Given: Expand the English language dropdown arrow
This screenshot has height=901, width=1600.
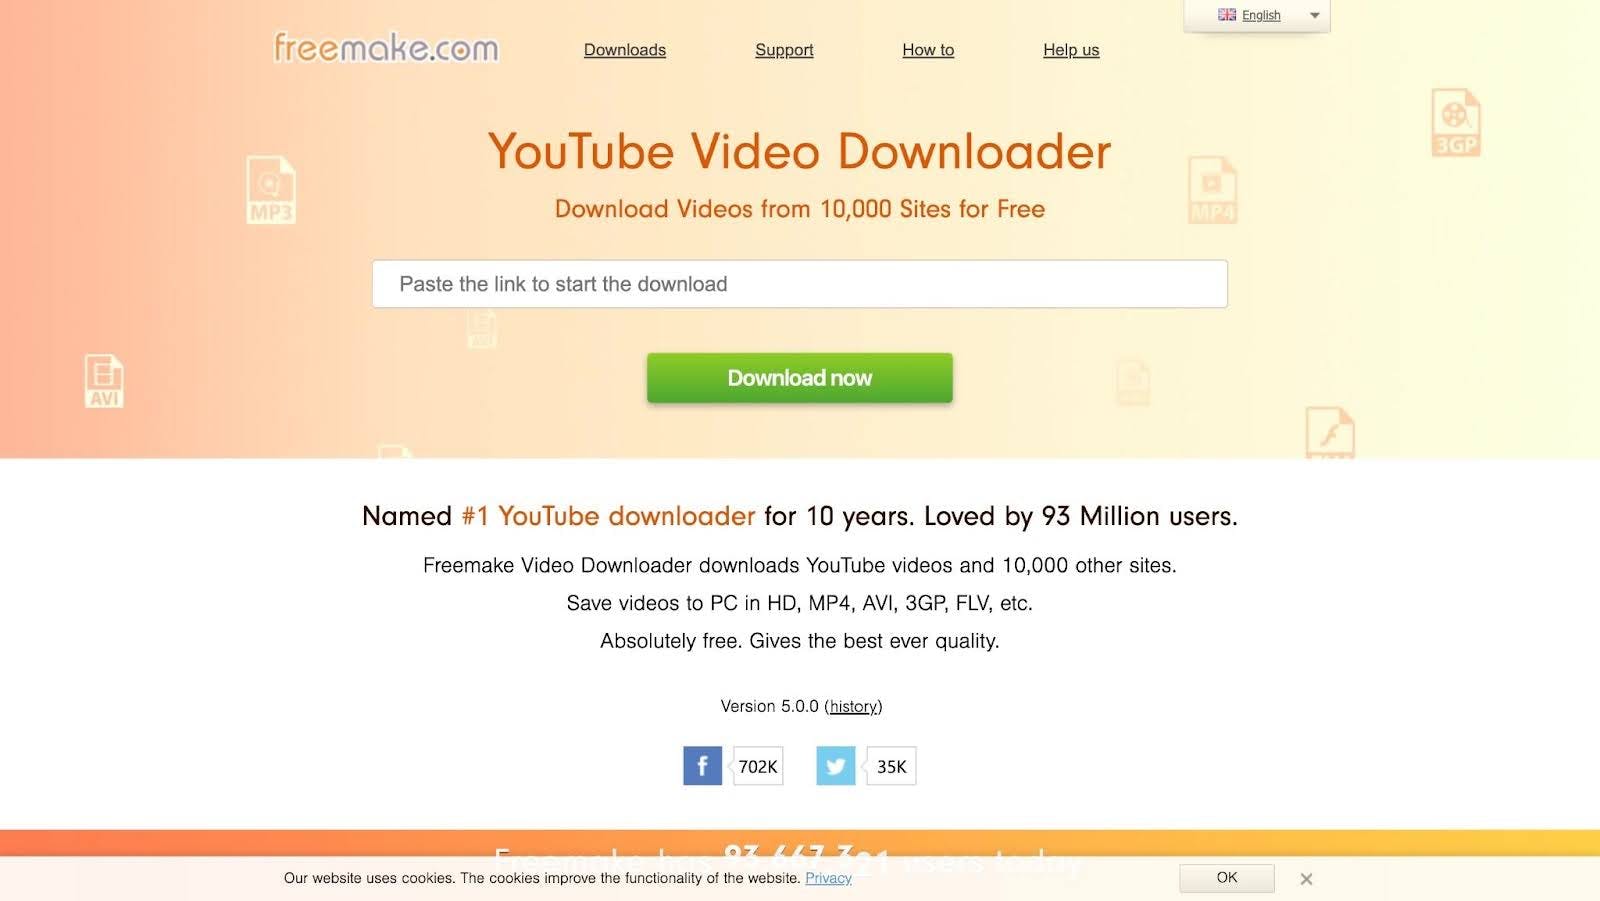Looking at the screenshot, I should point(1315,15).
